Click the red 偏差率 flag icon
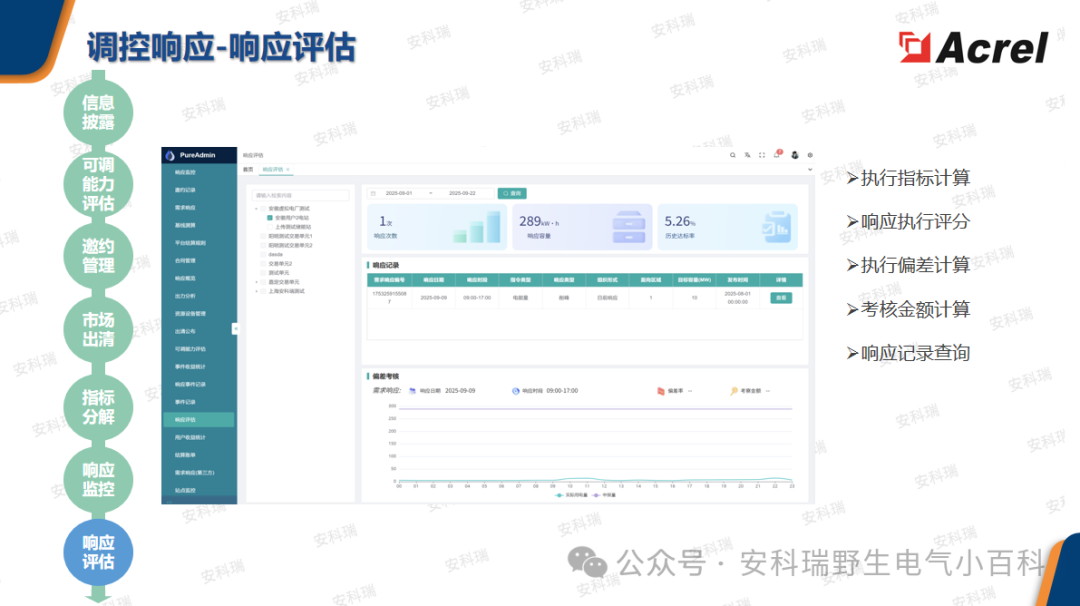The image size is (1080, 606). (660, 390)
